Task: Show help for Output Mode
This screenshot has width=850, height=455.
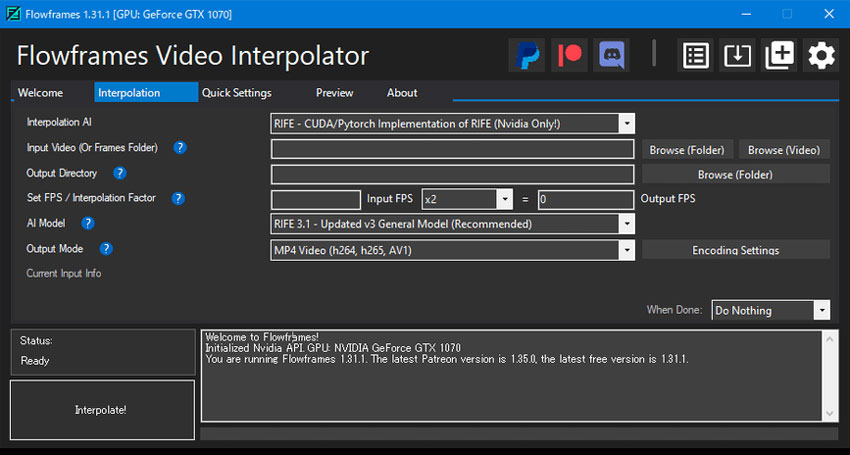Action: [106, 249]
